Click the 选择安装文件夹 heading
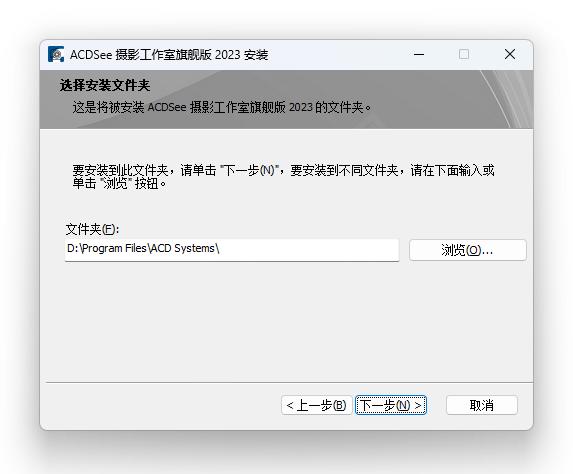The height and width of the screenshot is (474, 573). tap(105, 85)
